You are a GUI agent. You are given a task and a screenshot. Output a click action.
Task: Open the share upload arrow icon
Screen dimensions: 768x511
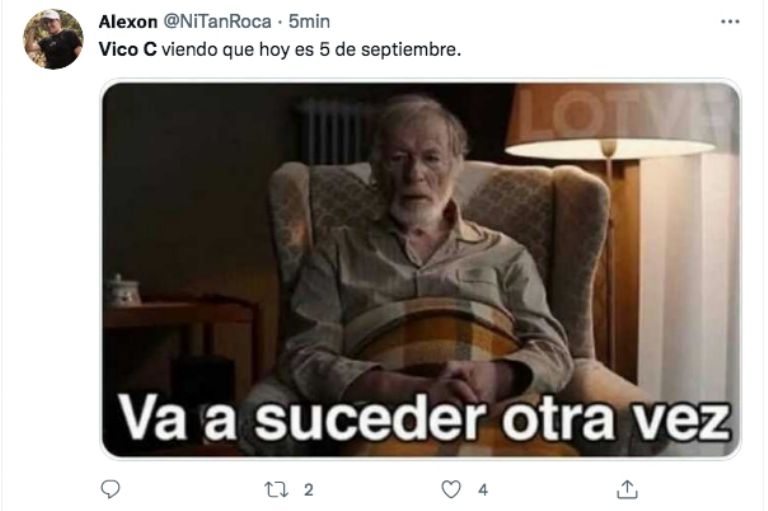627,489
